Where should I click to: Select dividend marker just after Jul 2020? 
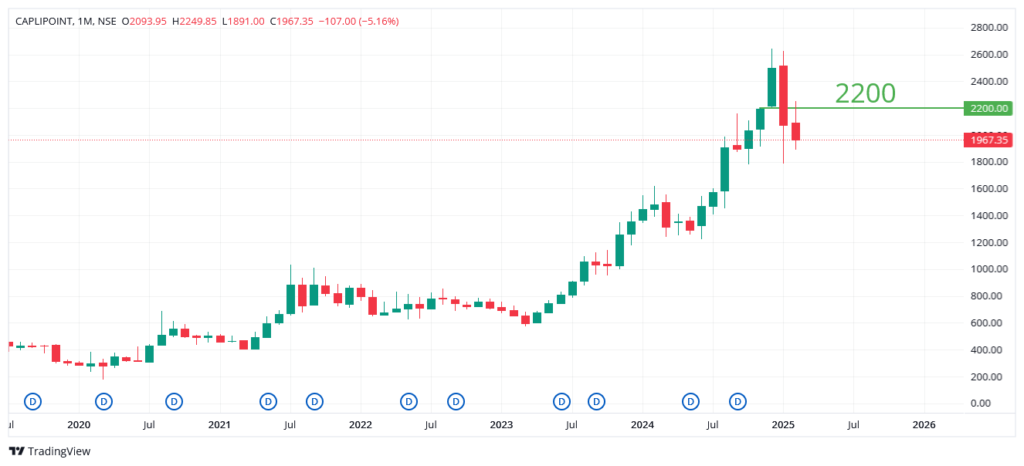point(174,401)
